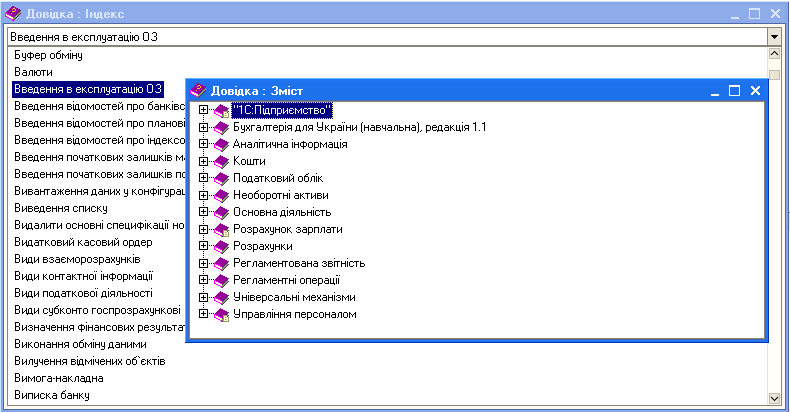Image resolution: width=790 pixels, height=412 pixels.
Task: Click the book icon beside Розрахунок зарплати
Action: [222, 230]
